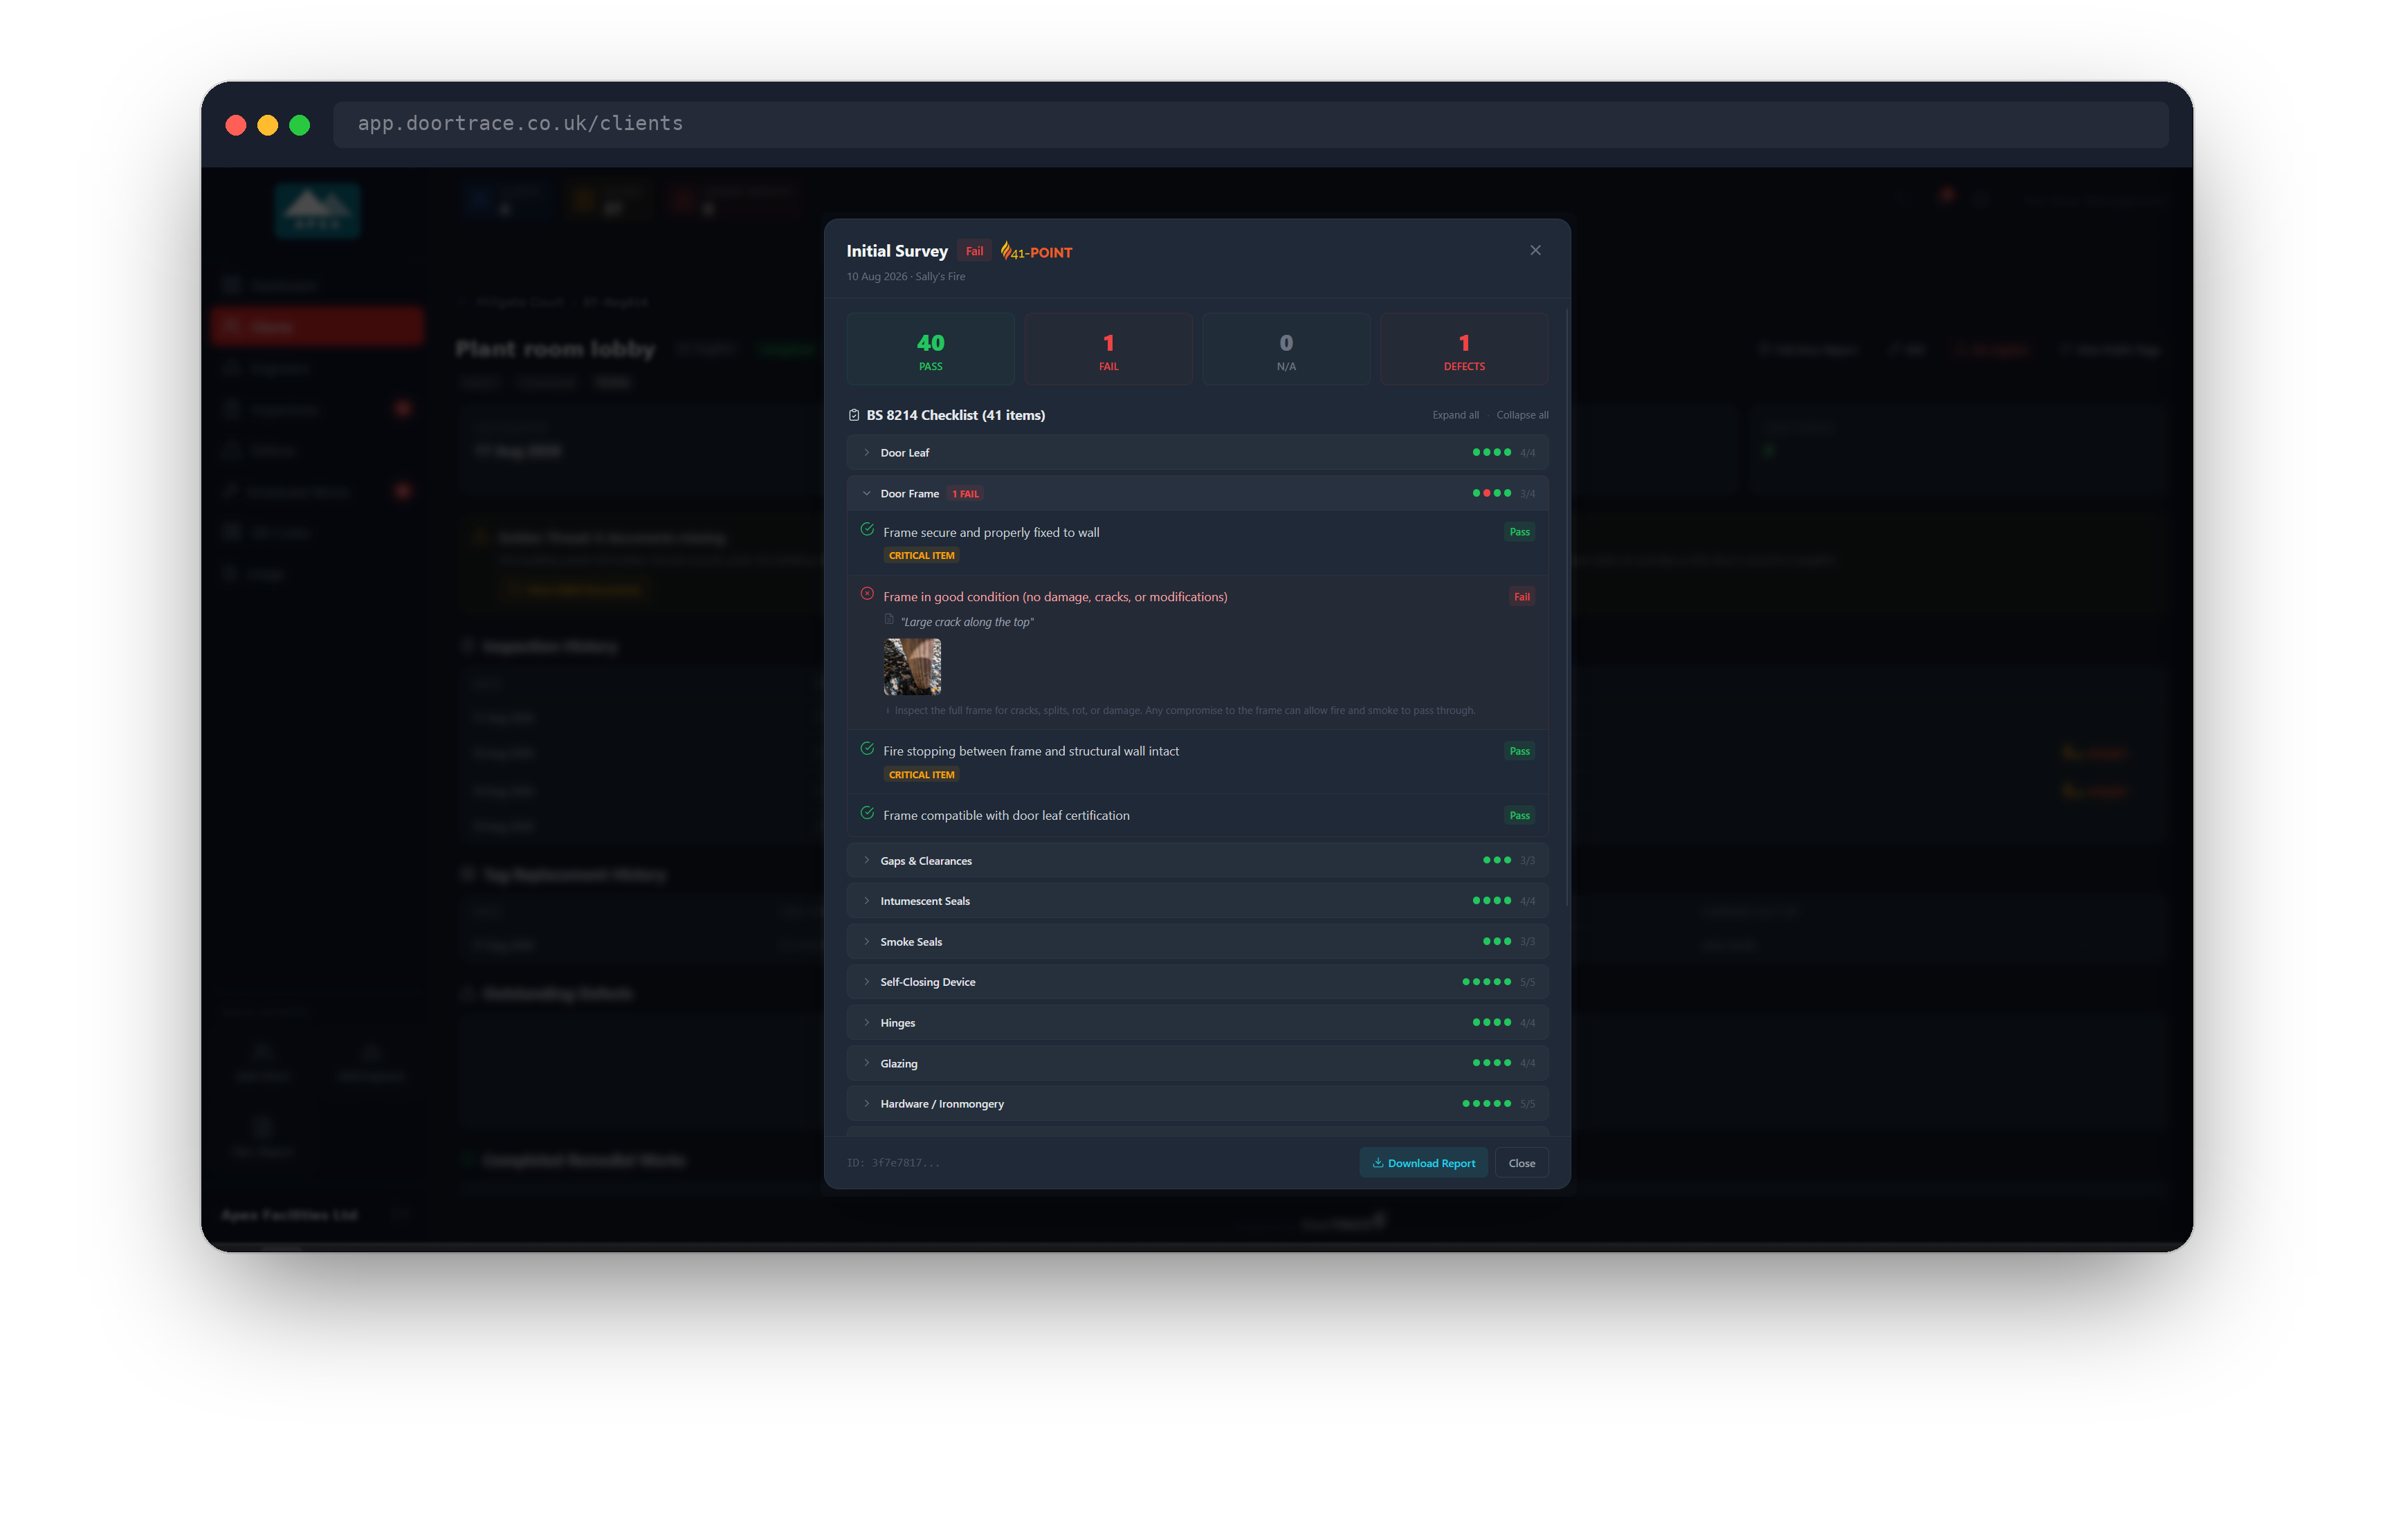Click Pass badge on Frame secure row

(x=1519, y=532)
